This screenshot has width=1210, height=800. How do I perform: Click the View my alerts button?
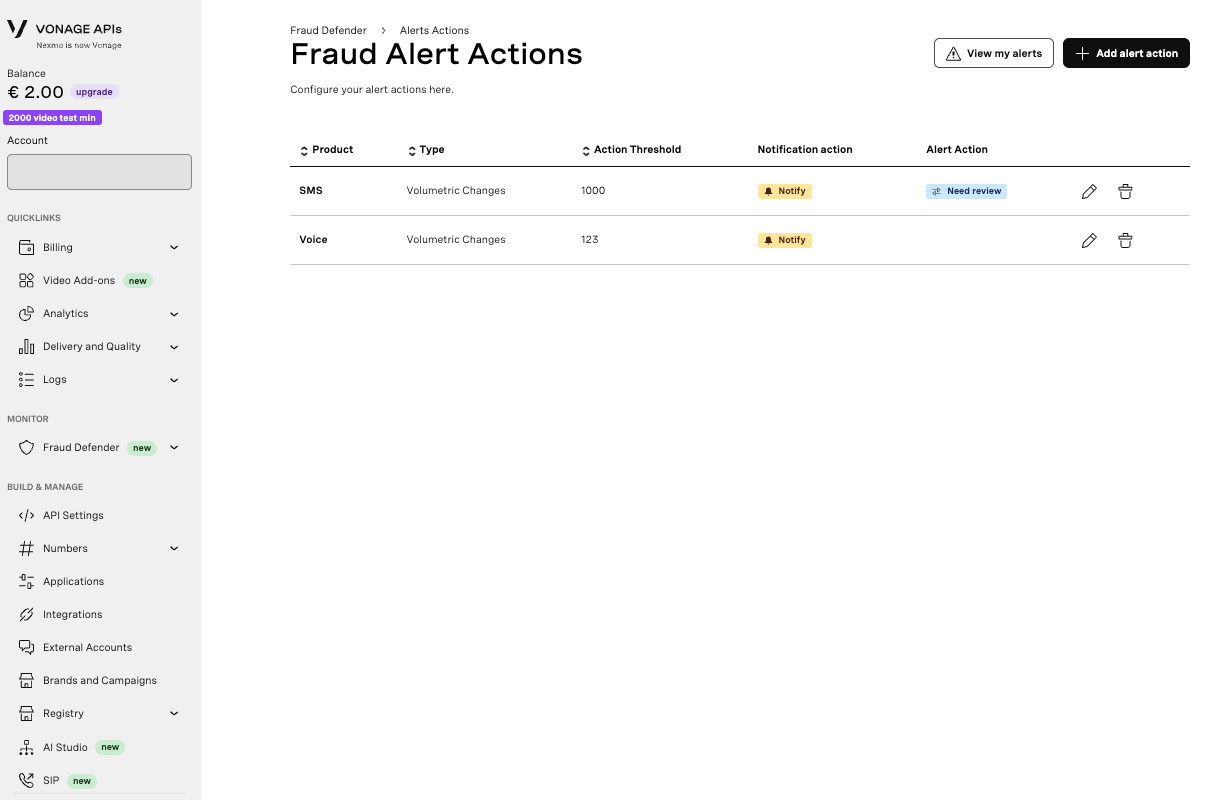click(993, 53)
